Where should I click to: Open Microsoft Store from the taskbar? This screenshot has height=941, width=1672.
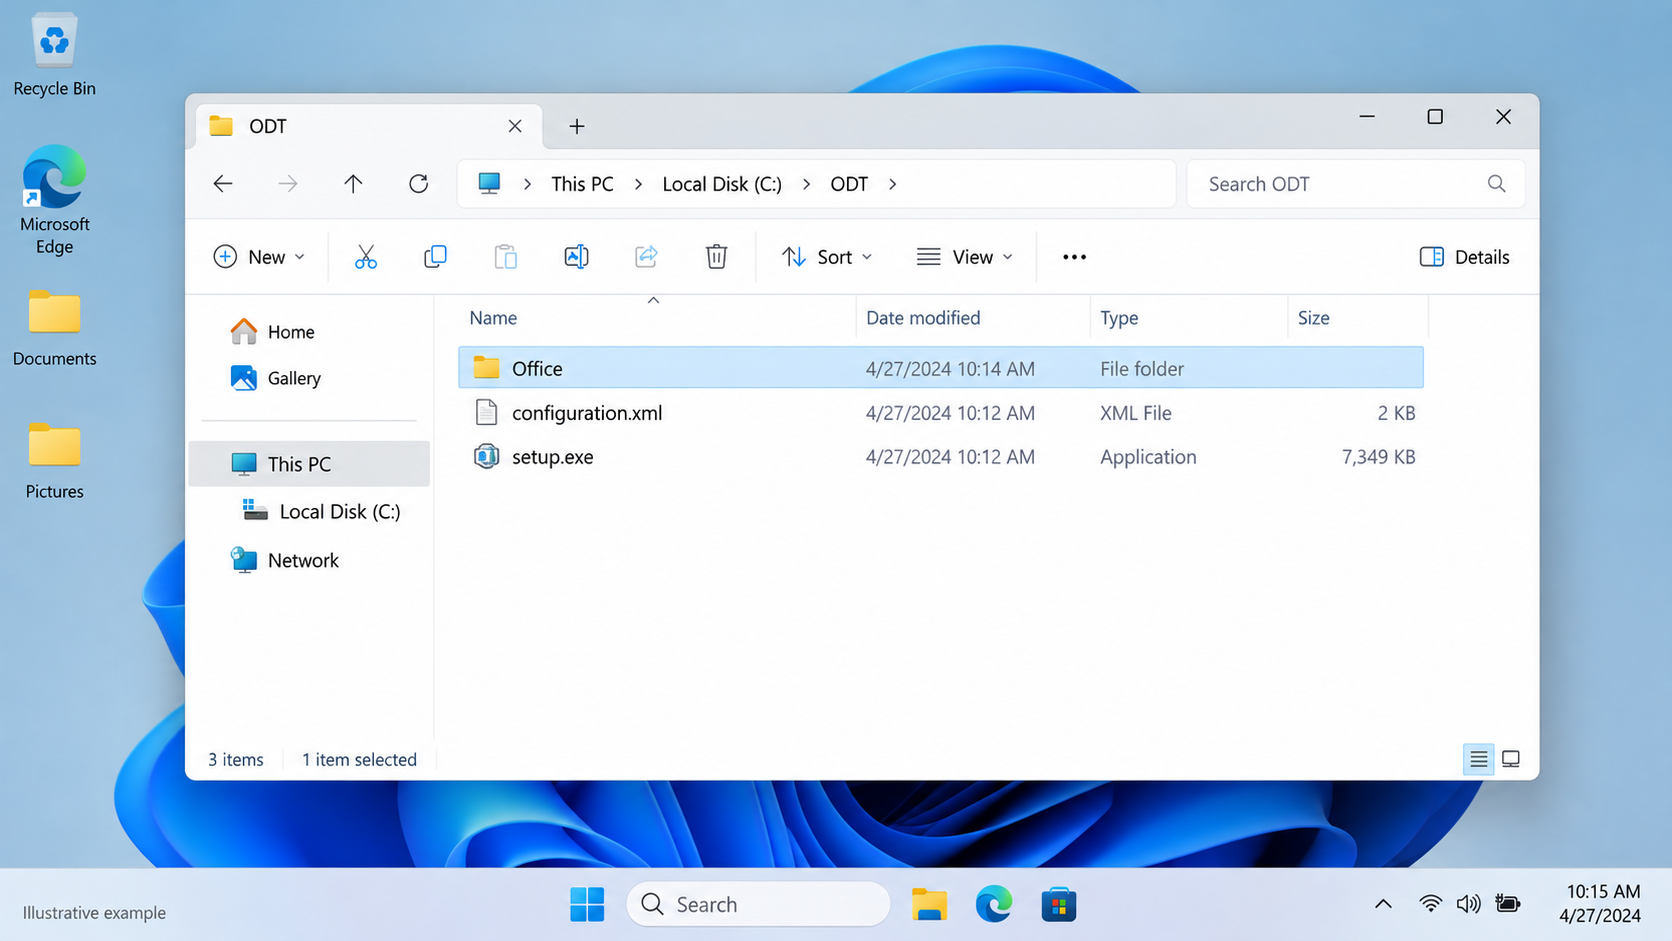pyautogui.click(x=1058, y=904)
